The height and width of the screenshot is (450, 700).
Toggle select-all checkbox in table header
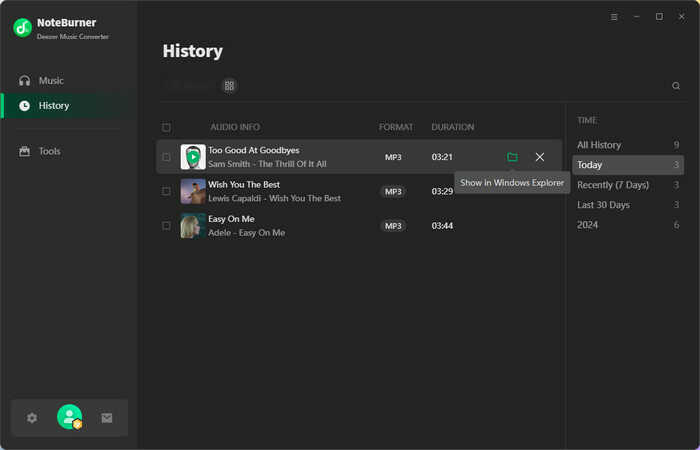click(166, 128)
